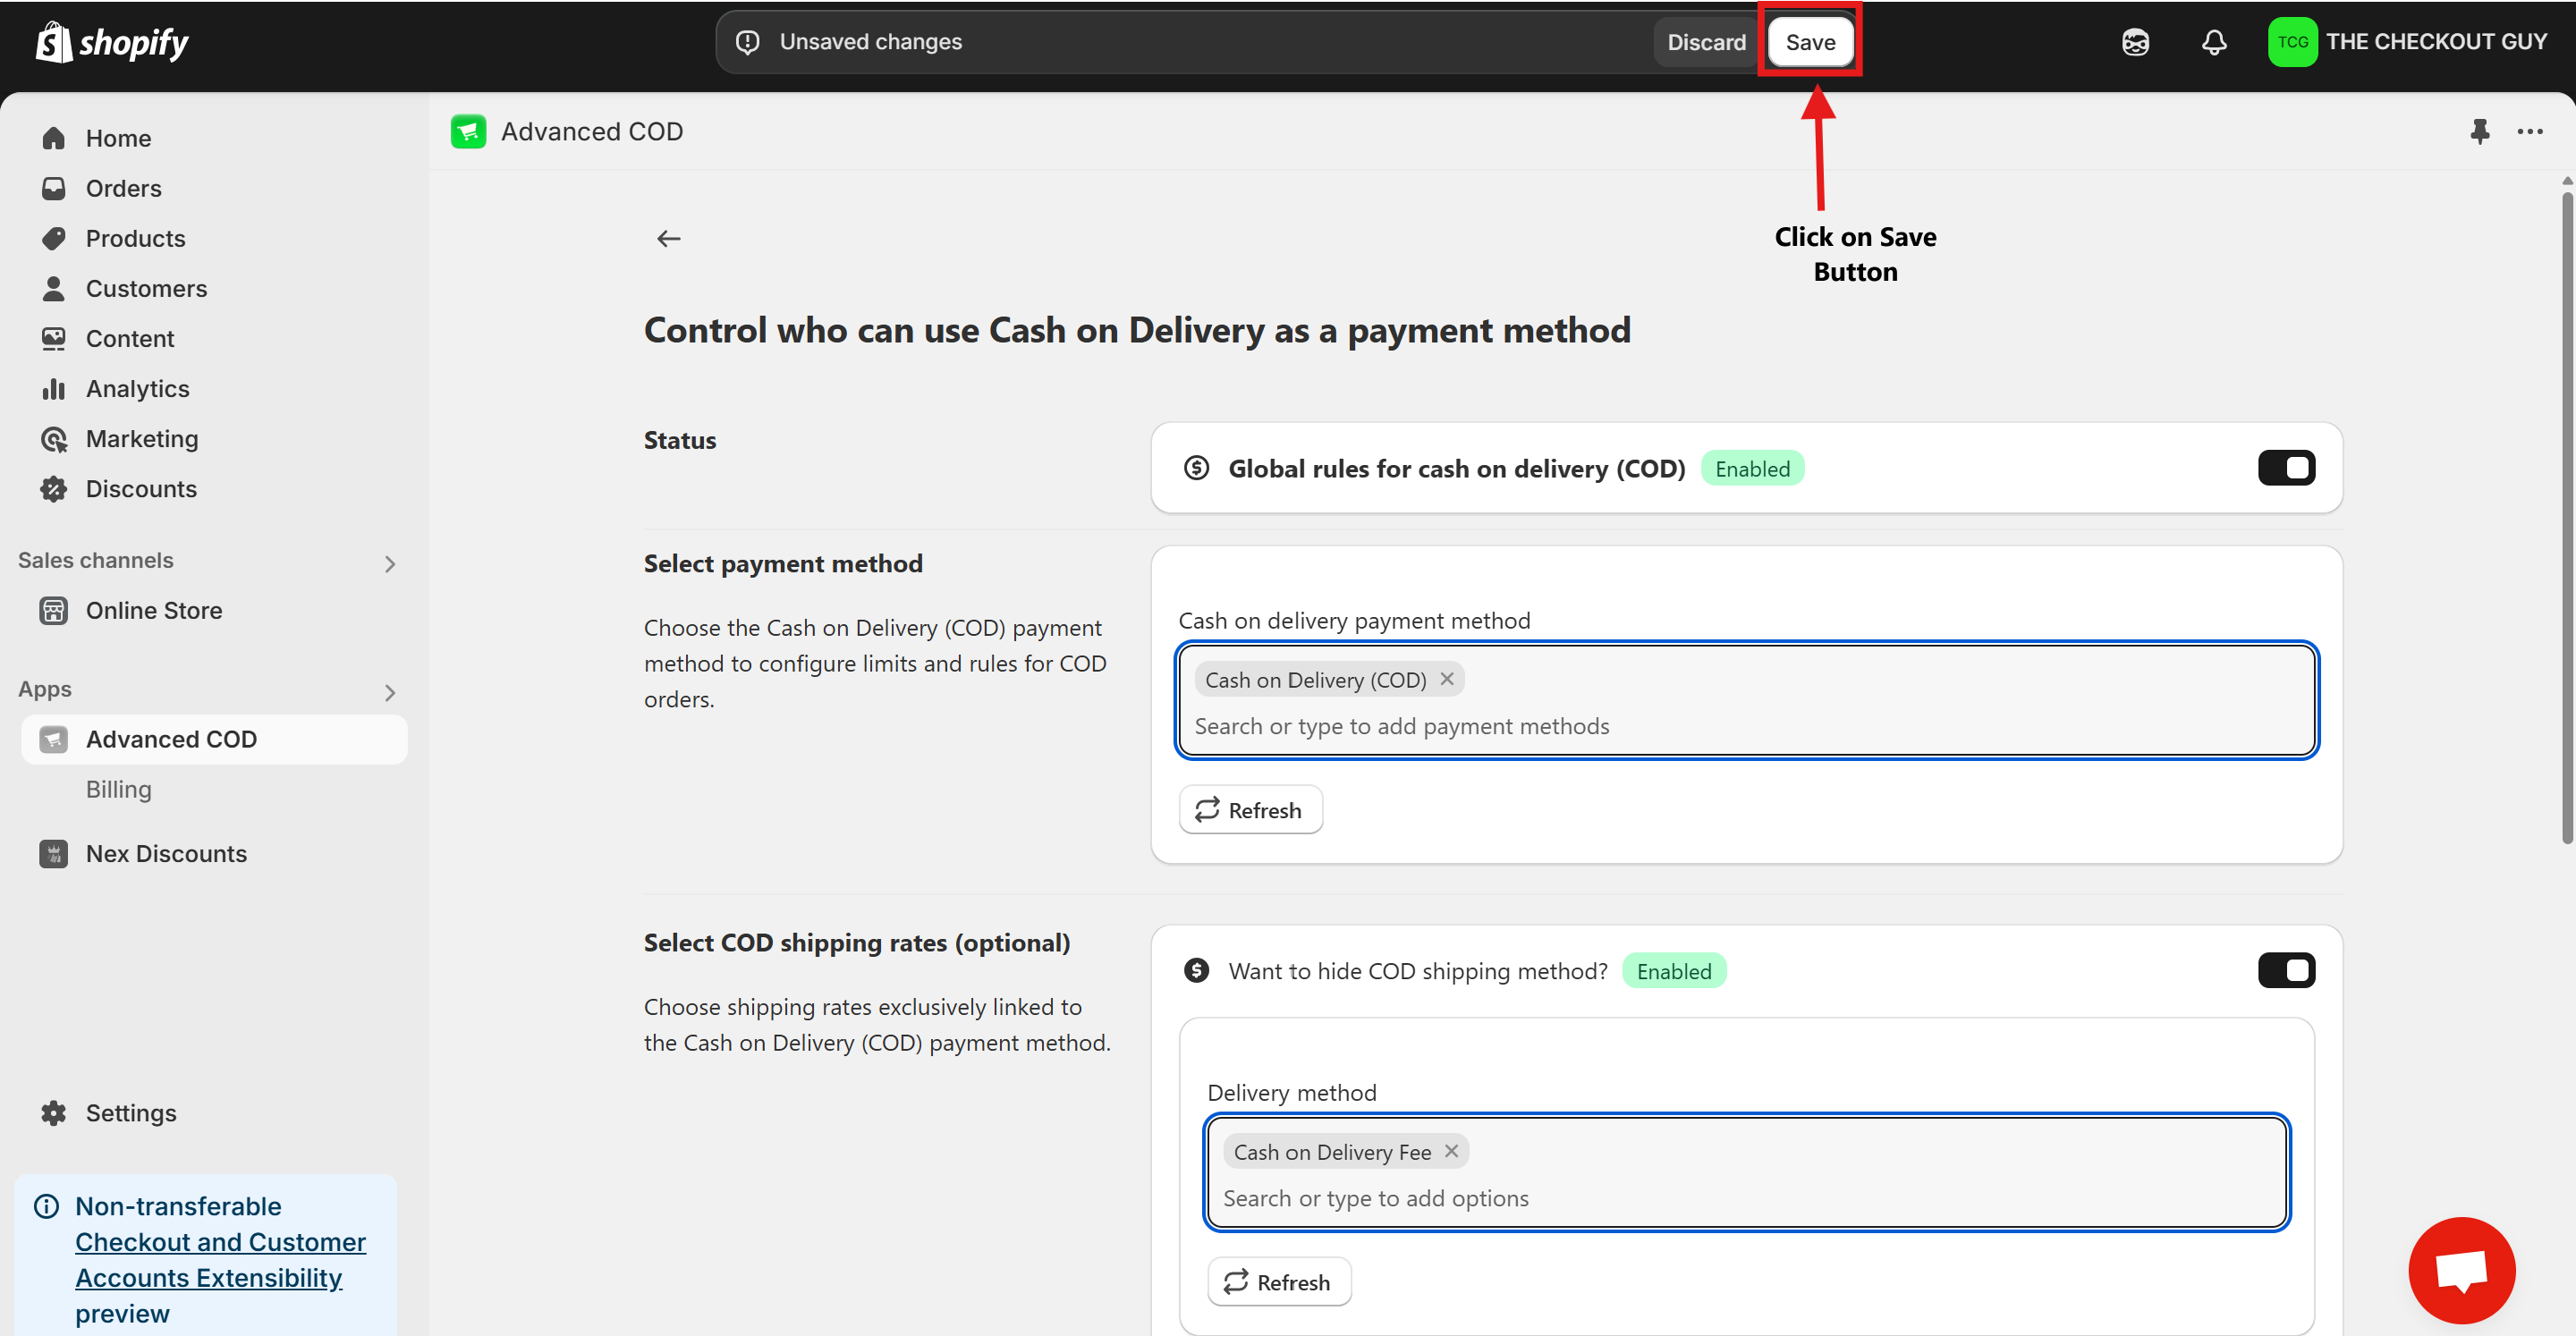Remove the Cash on Delivery (COD) tag
Screen dimensions: 2576x1336
pos(1446,679)
